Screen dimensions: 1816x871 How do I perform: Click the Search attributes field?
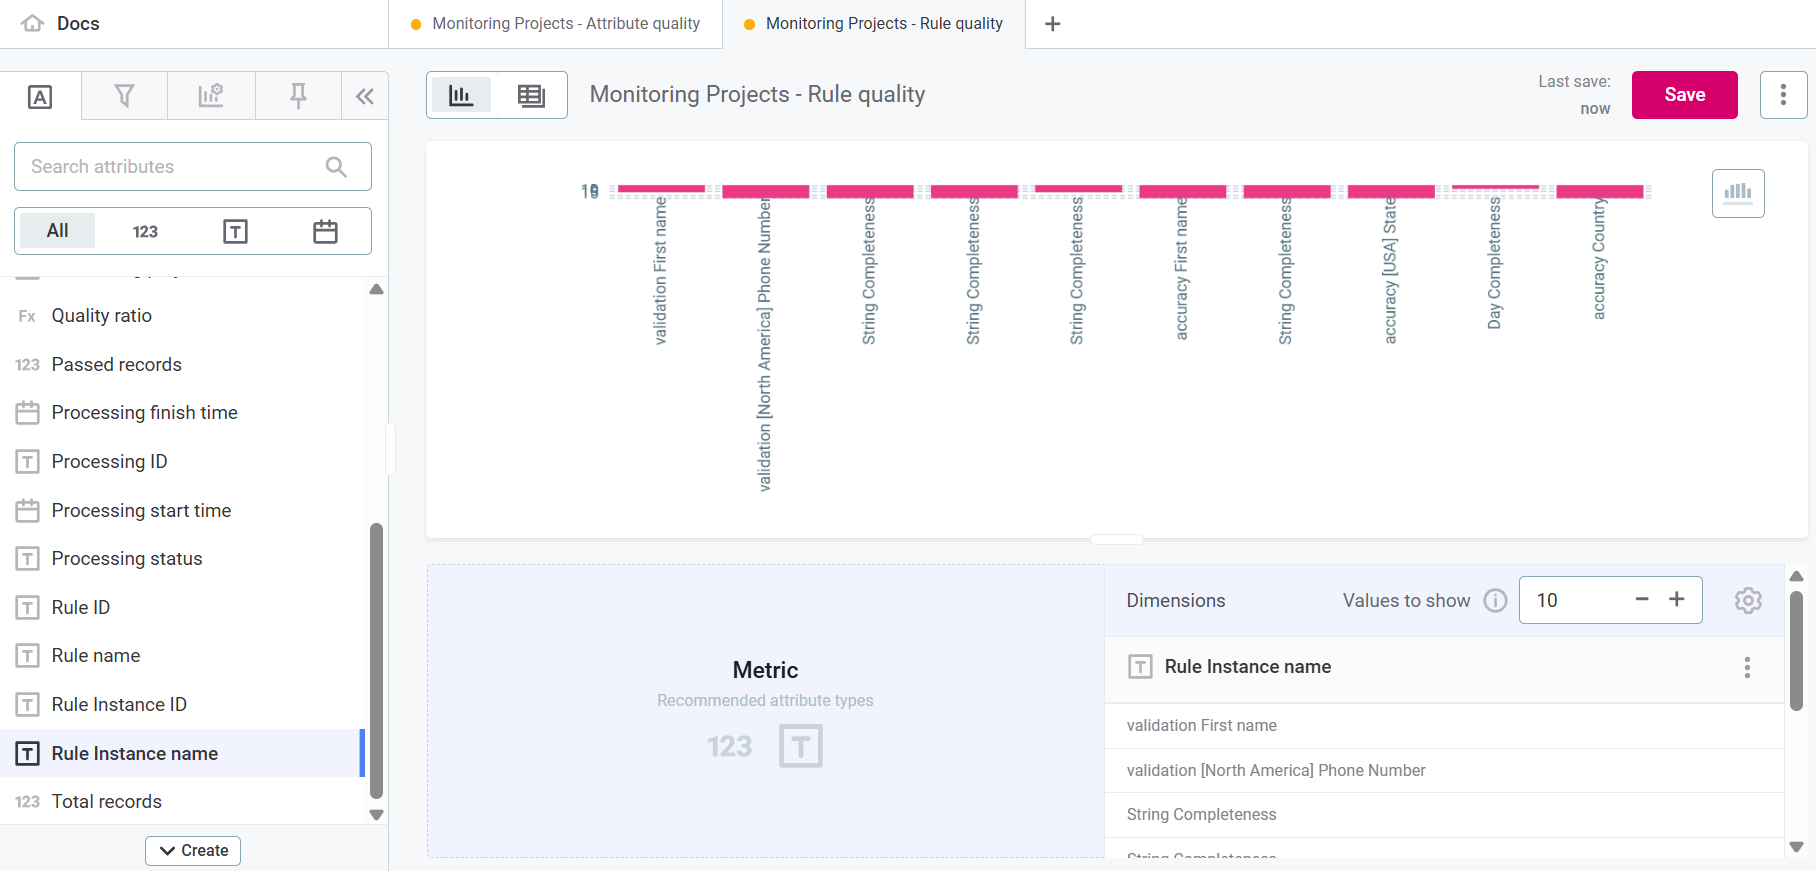(x=175, y=166)
